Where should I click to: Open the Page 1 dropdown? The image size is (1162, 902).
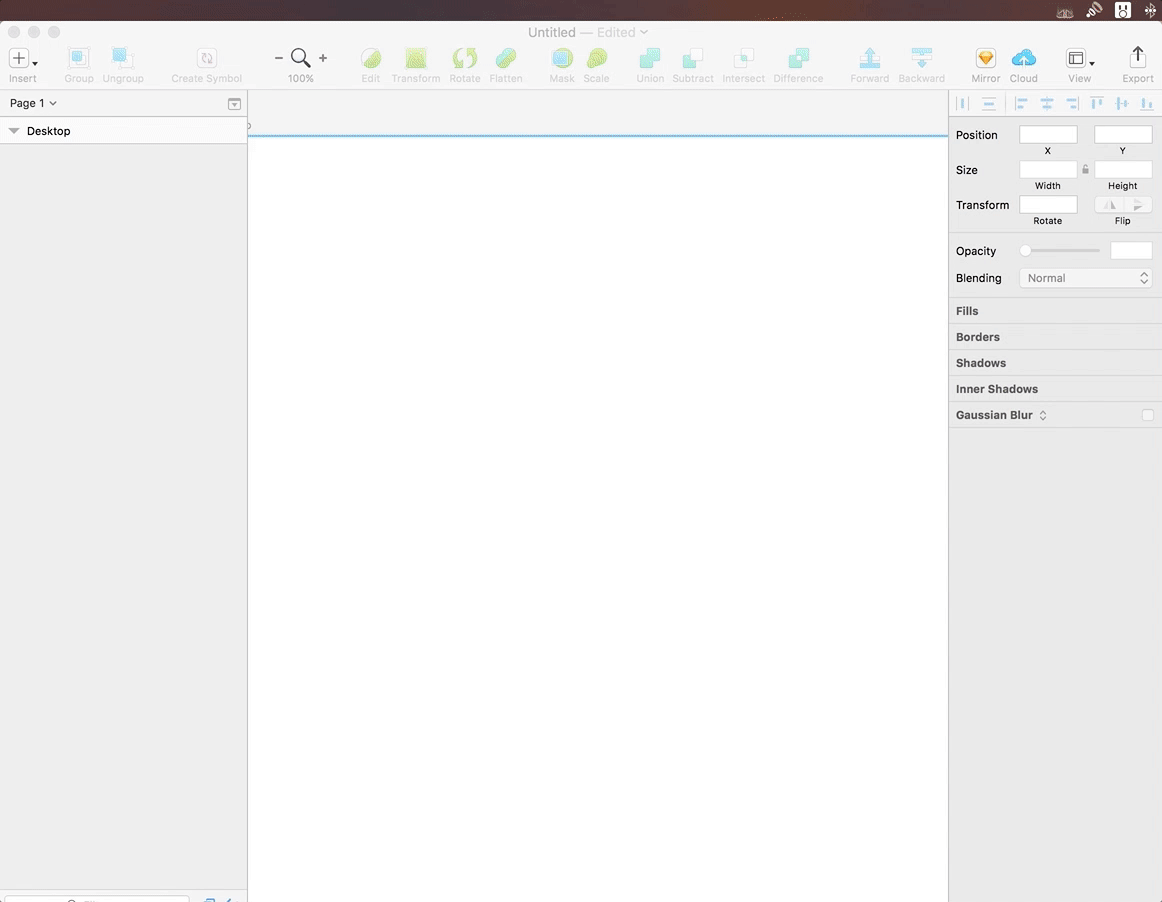point(33,103)
